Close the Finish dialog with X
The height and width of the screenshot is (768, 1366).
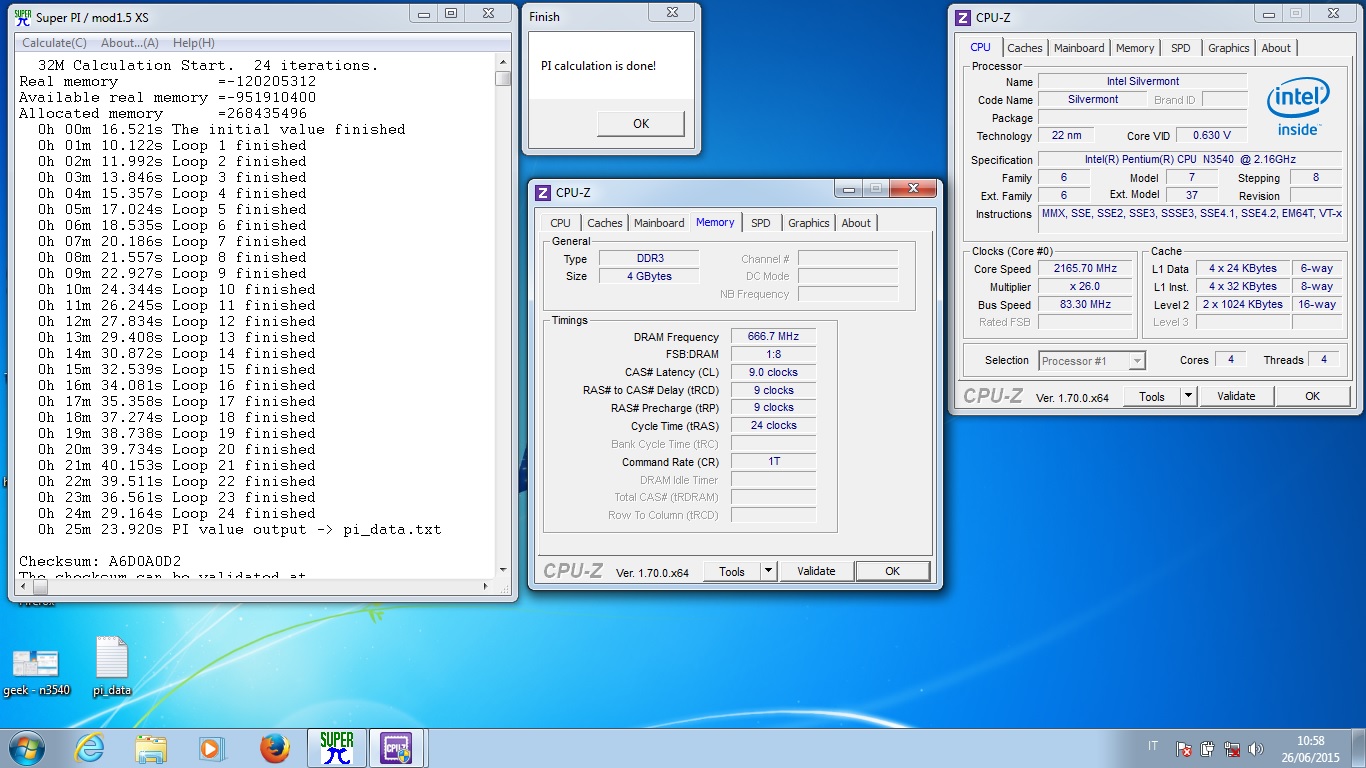tap(670, 12)
